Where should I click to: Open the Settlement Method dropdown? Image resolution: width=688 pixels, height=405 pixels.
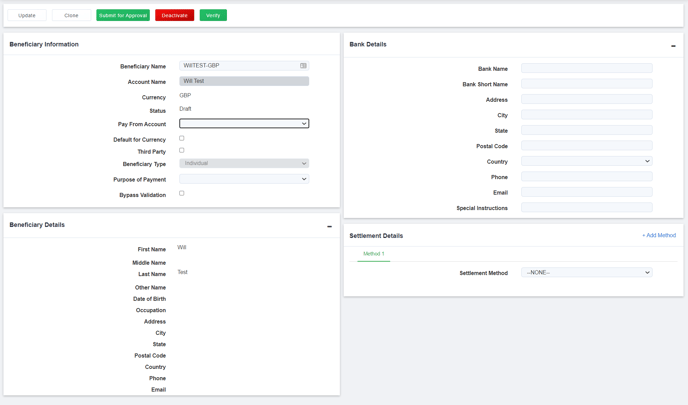[586, 273]
